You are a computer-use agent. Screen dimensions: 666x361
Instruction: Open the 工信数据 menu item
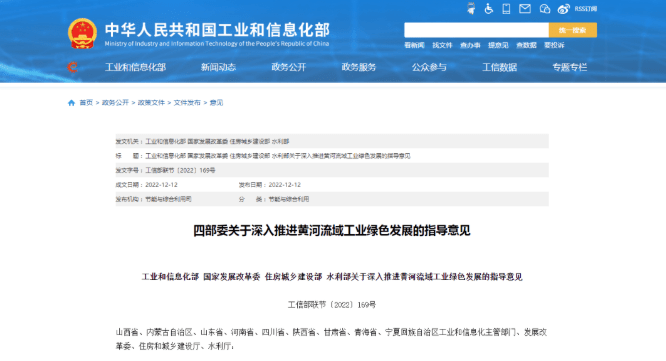(500, 67)
